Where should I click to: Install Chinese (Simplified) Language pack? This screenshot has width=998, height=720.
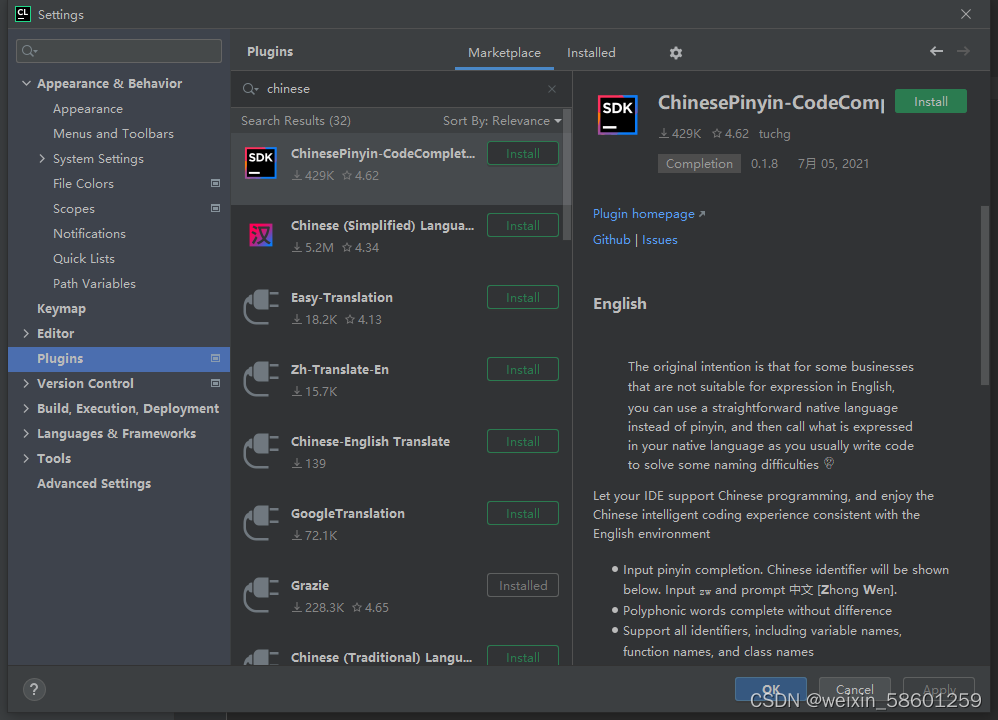coord(523,225)
